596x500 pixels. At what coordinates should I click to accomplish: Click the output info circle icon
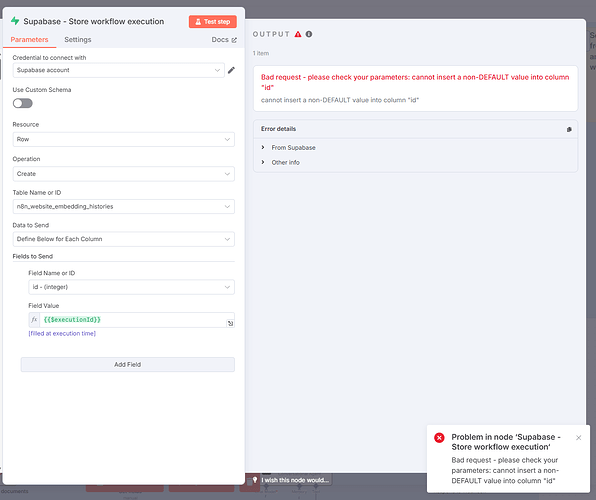(x=309, y=34)
